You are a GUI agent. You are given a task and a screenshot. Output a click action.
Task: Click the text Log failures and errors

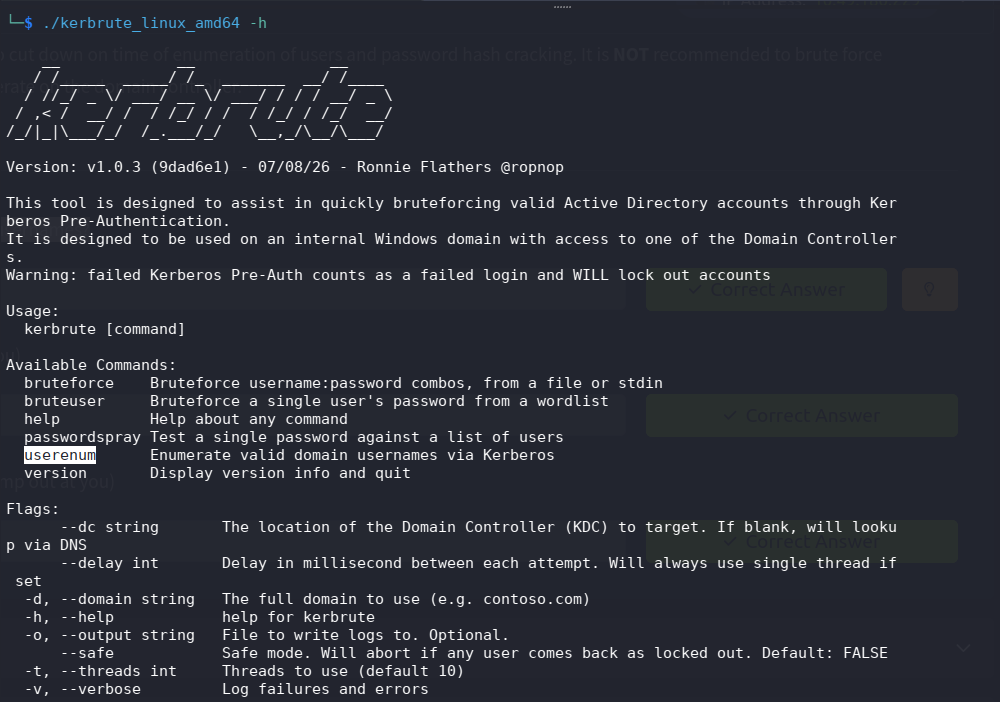(x=325, y=689)
